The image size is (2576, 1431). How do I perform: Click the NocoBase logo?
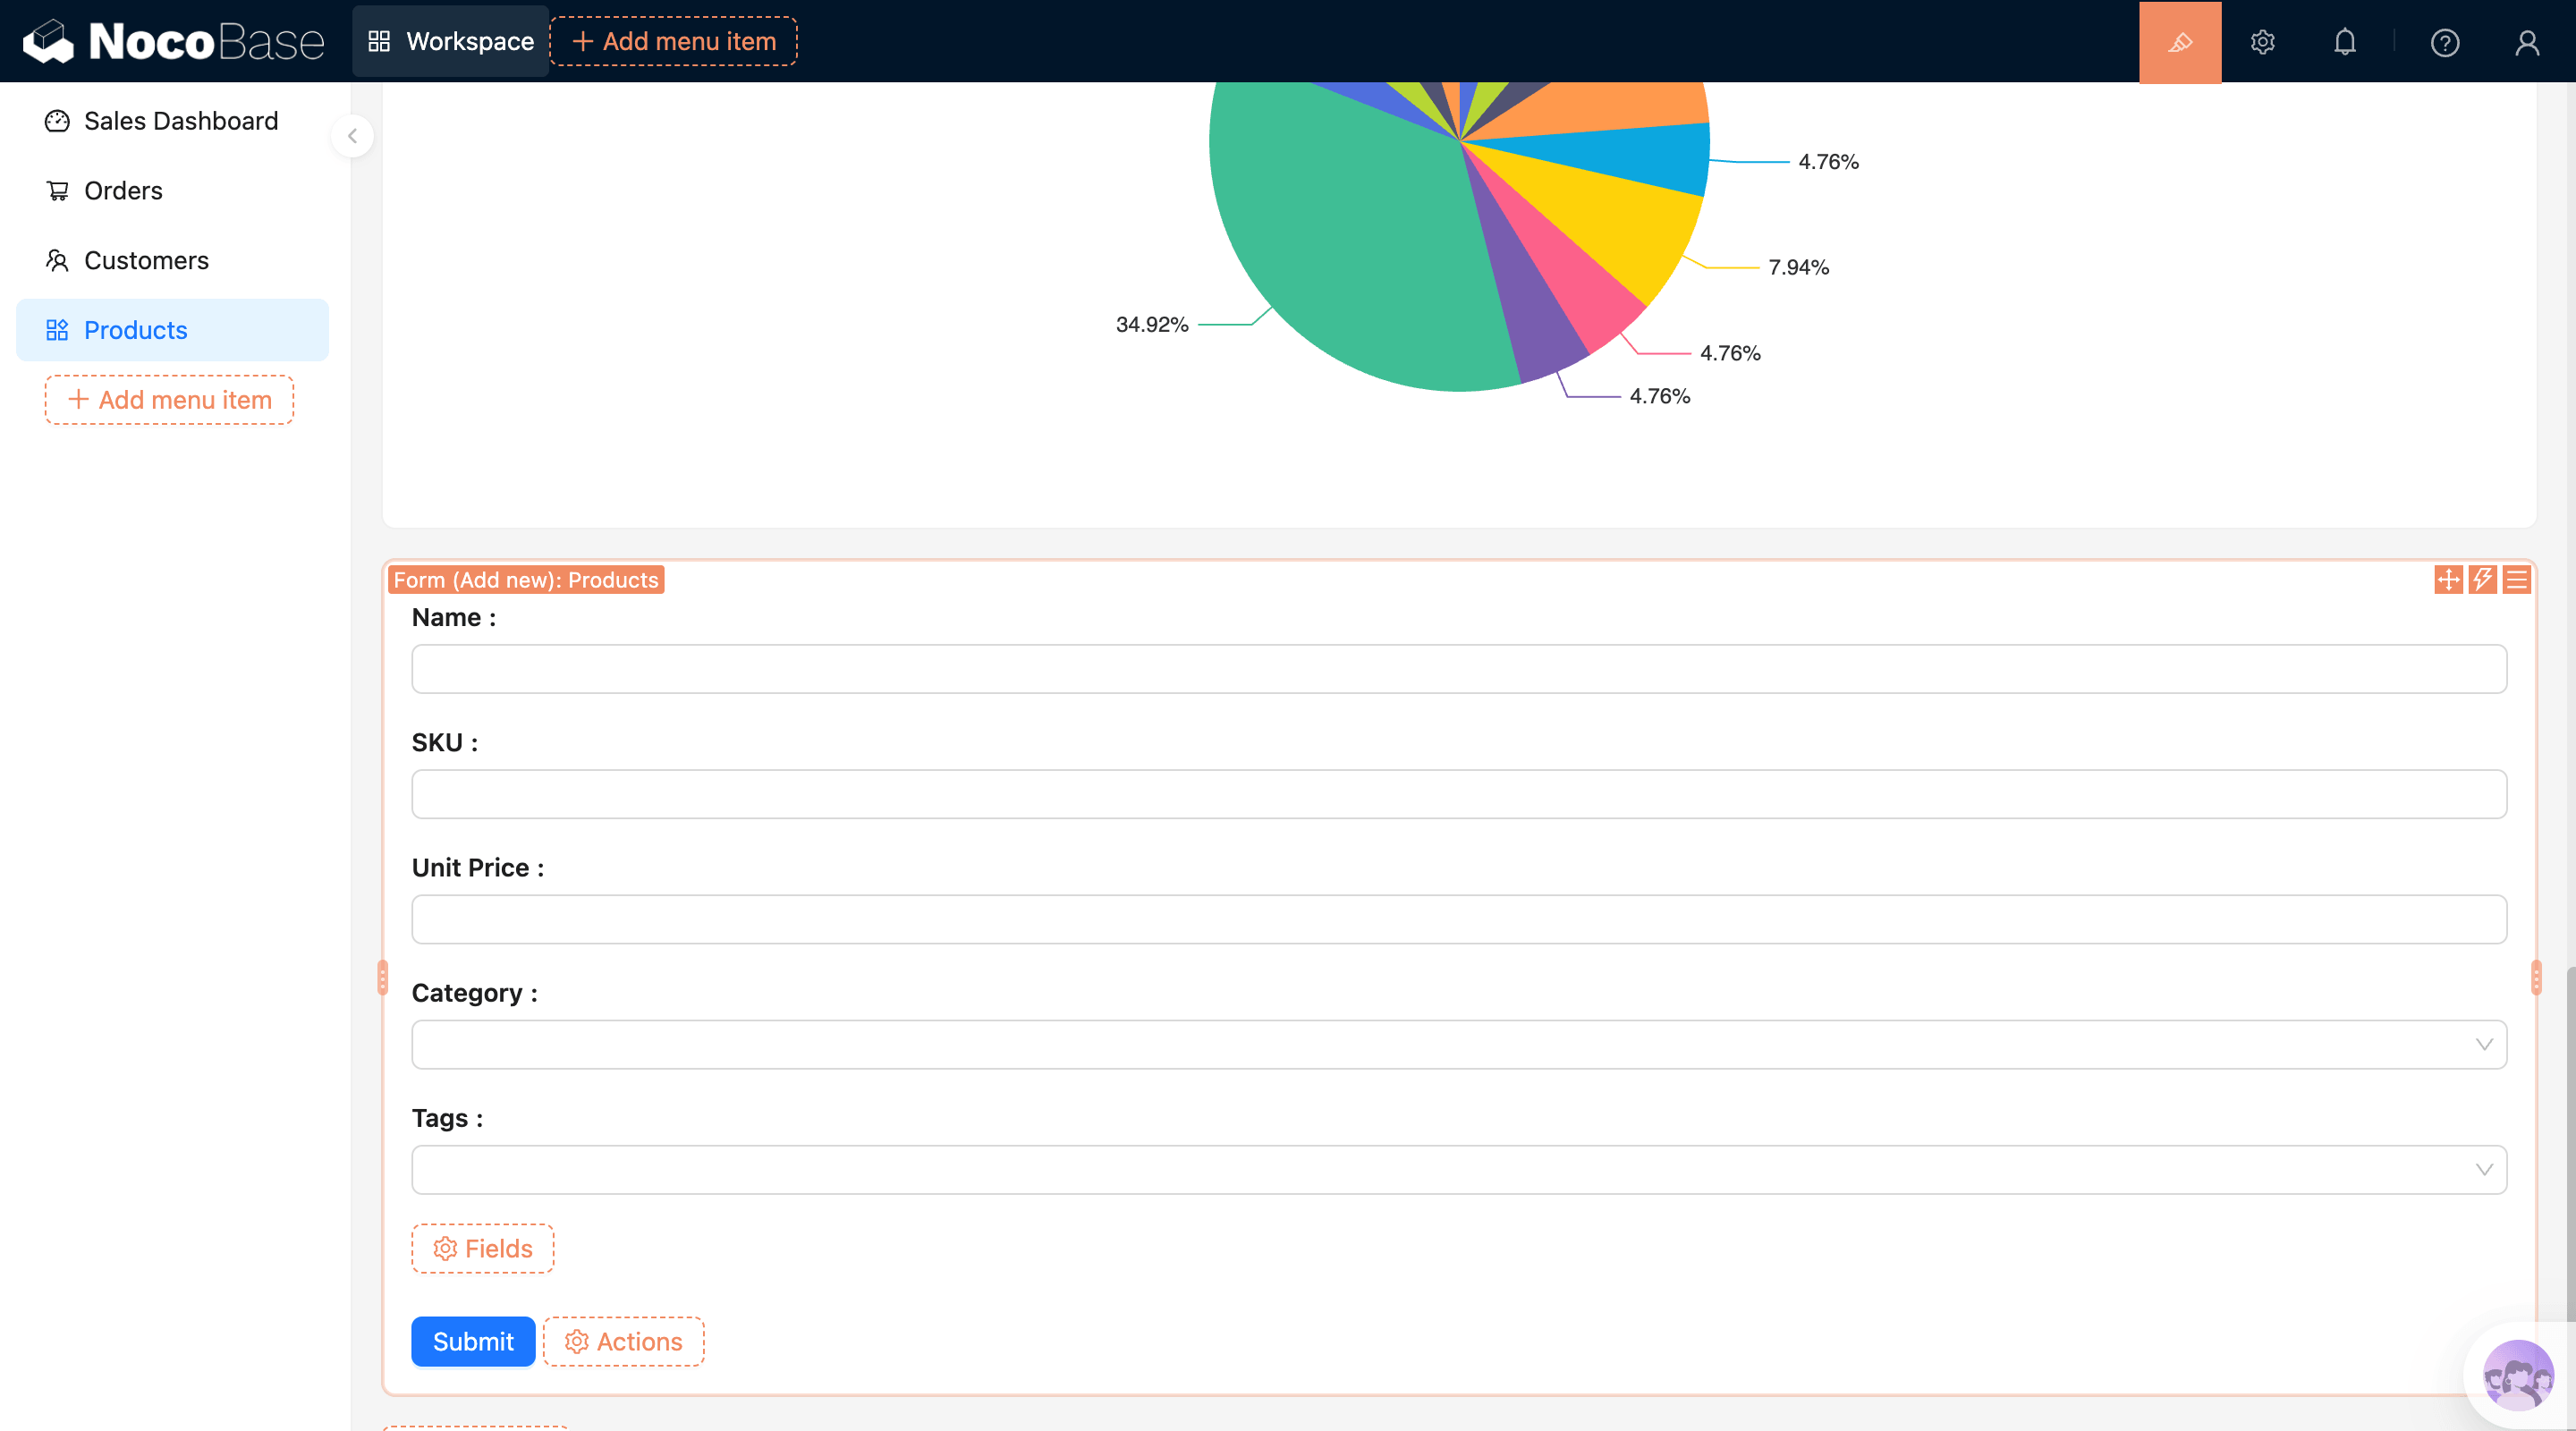(x=174, y=42)
